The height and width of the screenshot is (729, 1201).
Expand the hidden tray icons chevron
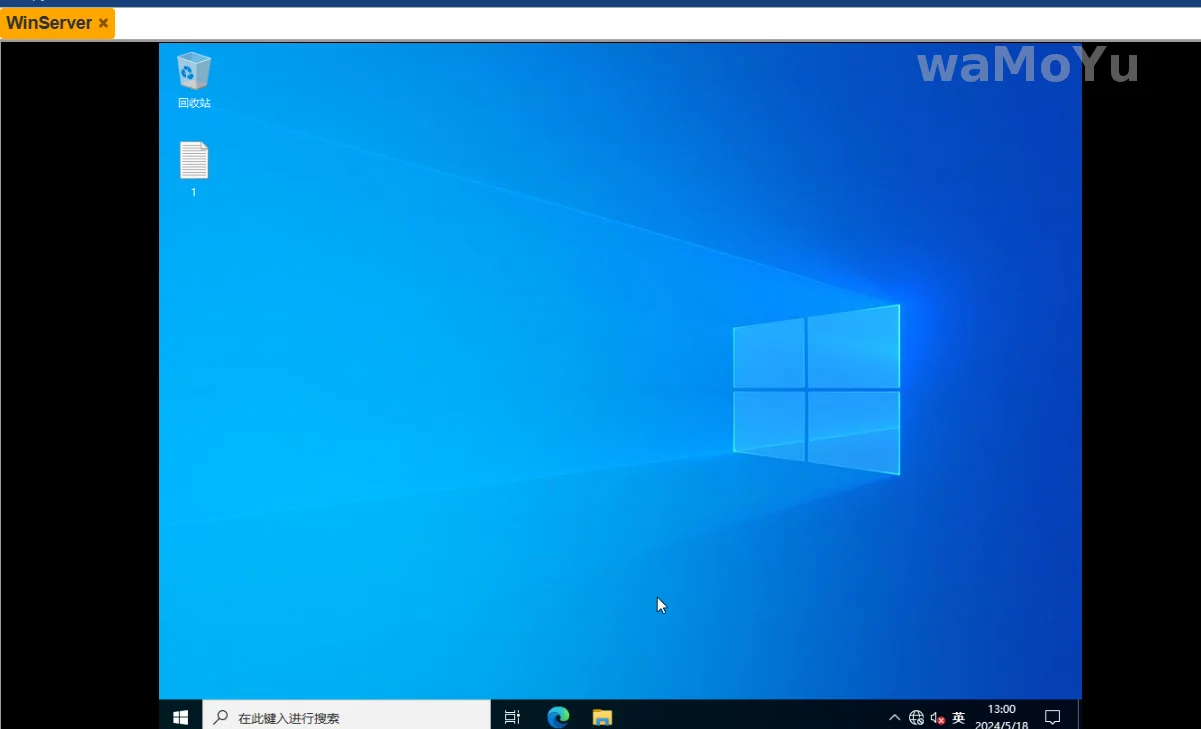pos(894,717)
